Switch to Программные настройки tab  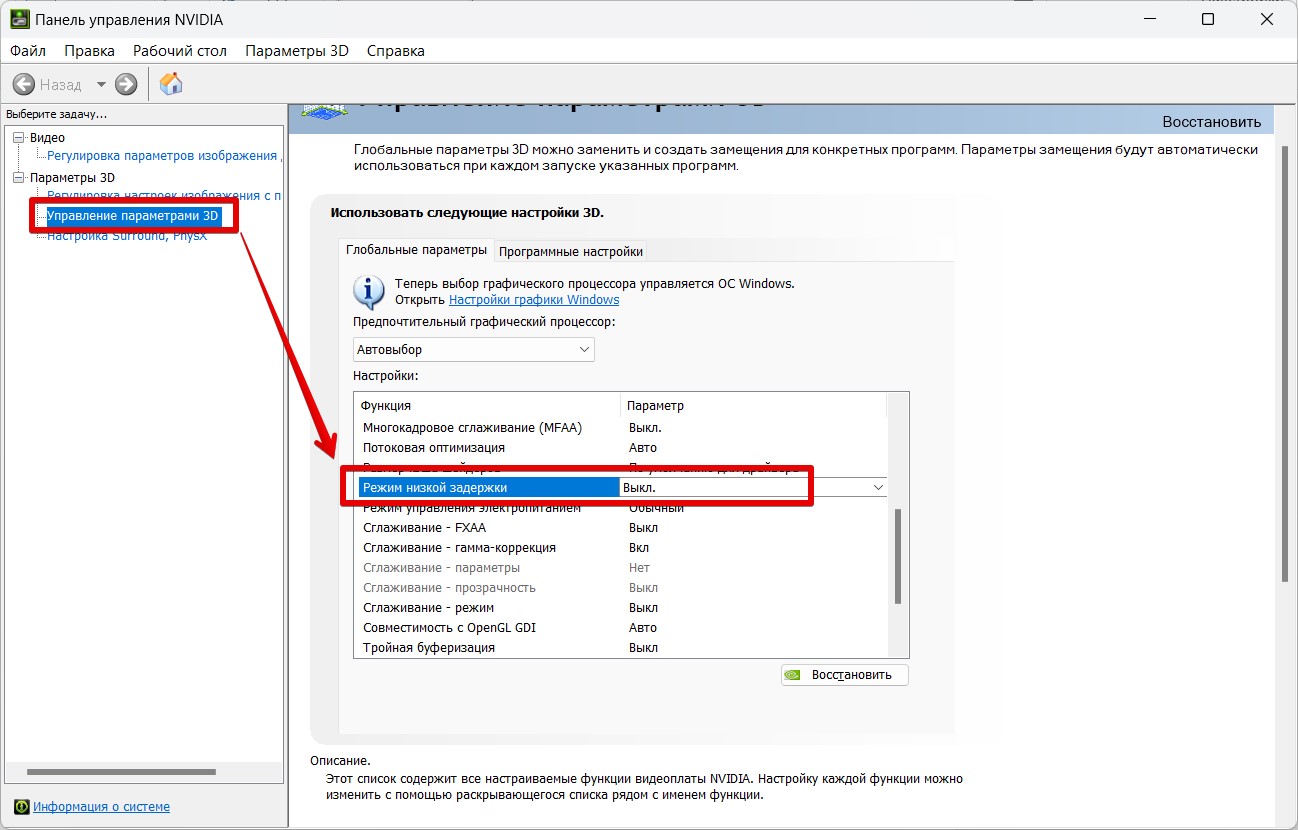(x=571, y=251)
